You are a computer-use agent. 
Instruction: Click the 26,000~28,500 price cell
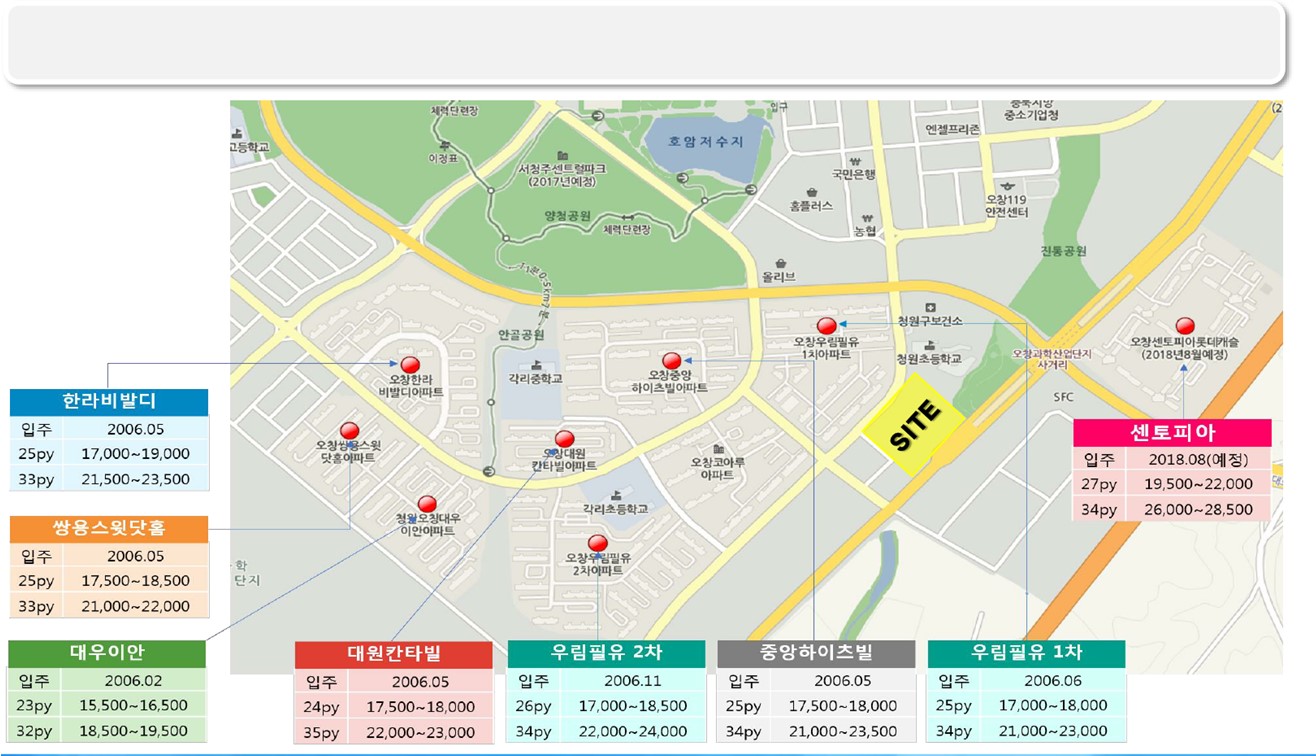coord(1198,509)
